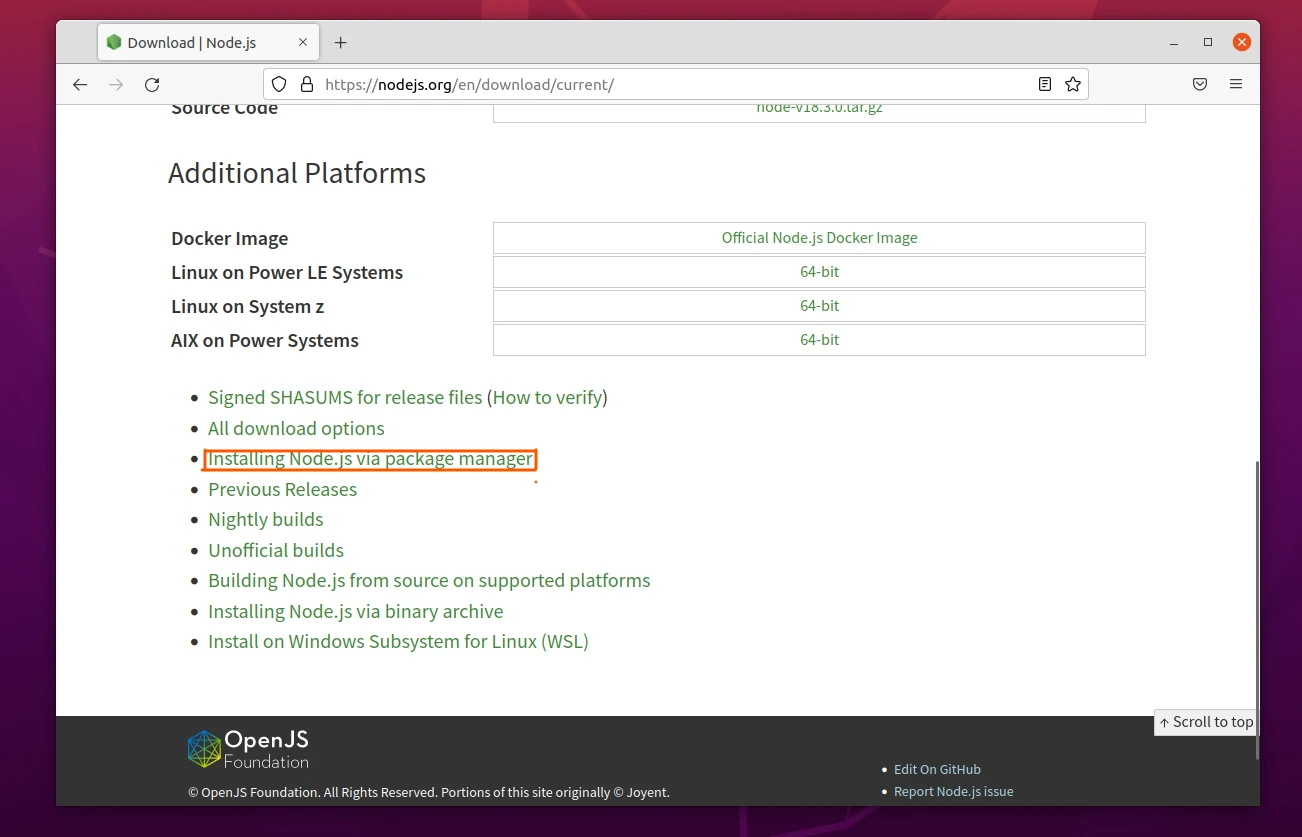Click the page reload icon
1302x837 pixels.
point(152,85)
